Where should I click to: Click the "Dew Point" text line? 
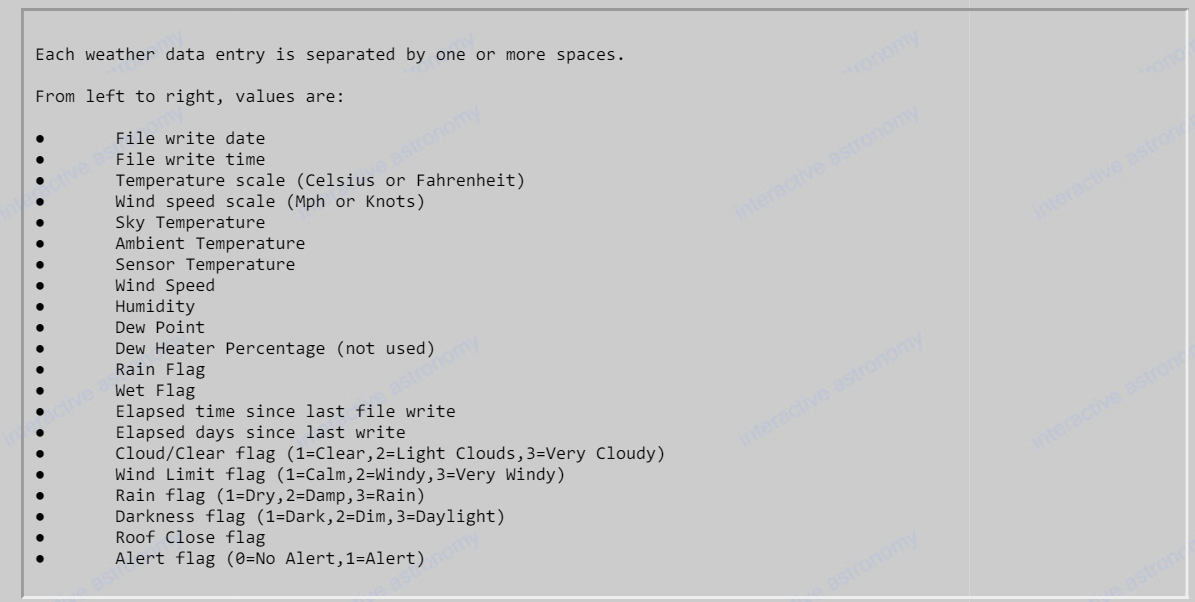160,327
